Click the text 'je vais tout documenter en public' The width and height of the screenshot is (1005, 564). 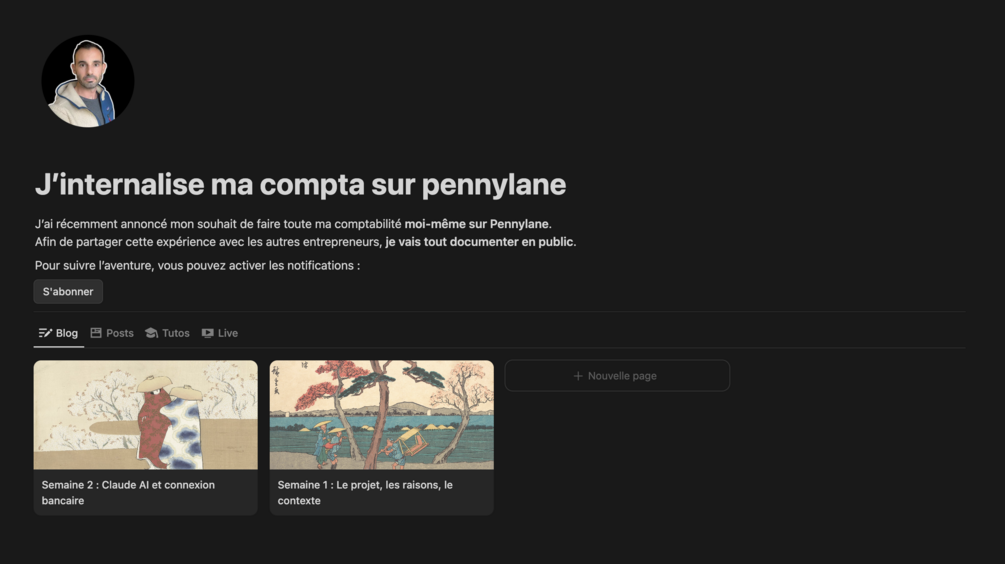click(479, 242)
